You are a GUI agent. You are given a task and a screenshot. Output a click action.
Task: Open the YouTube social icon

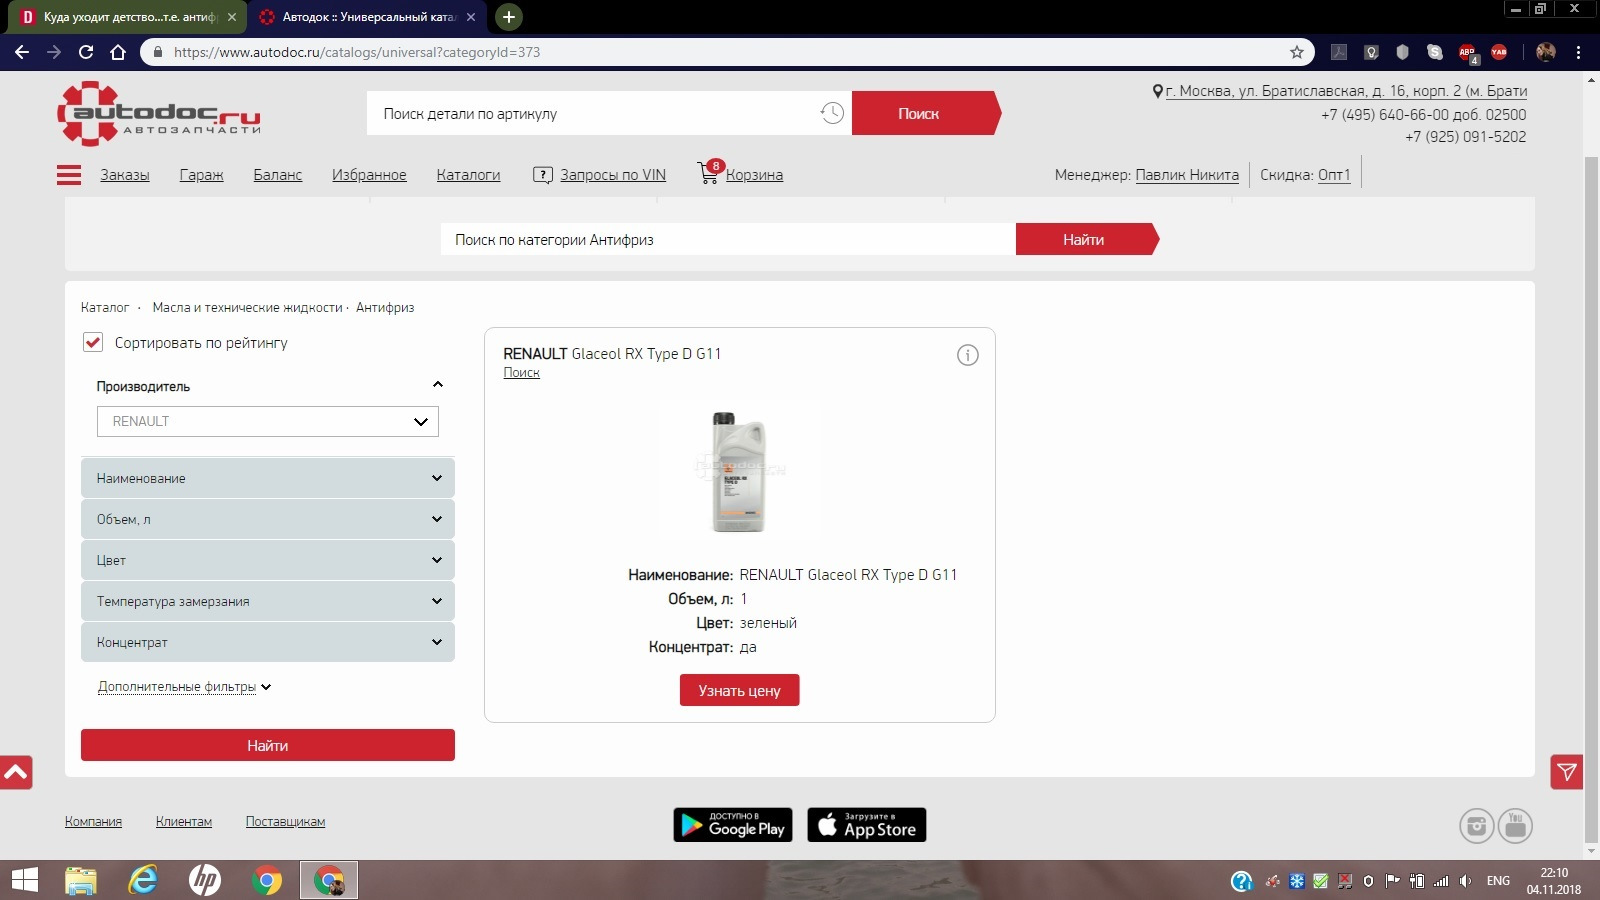(x=1515, y=826)
